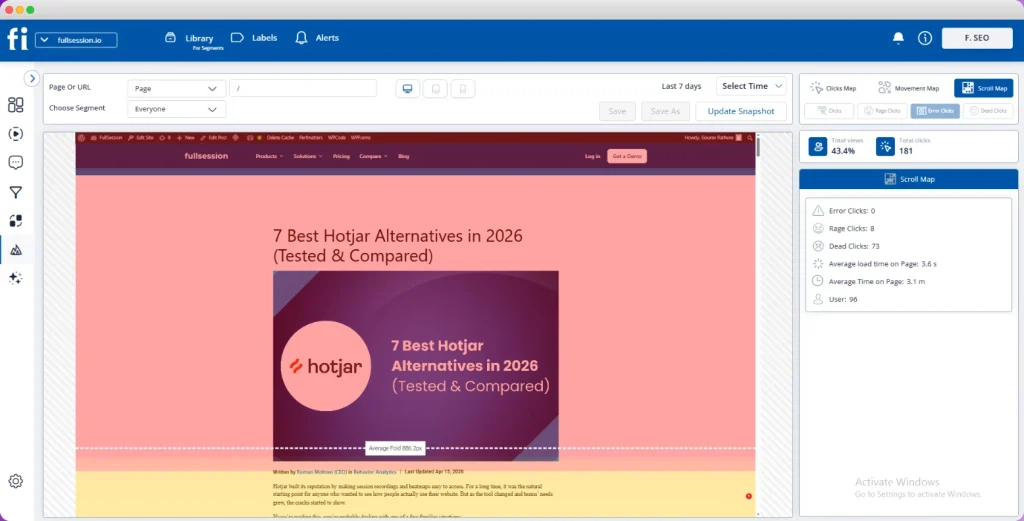Open the Choose Segment 'Everyone' dropdown

176,109
